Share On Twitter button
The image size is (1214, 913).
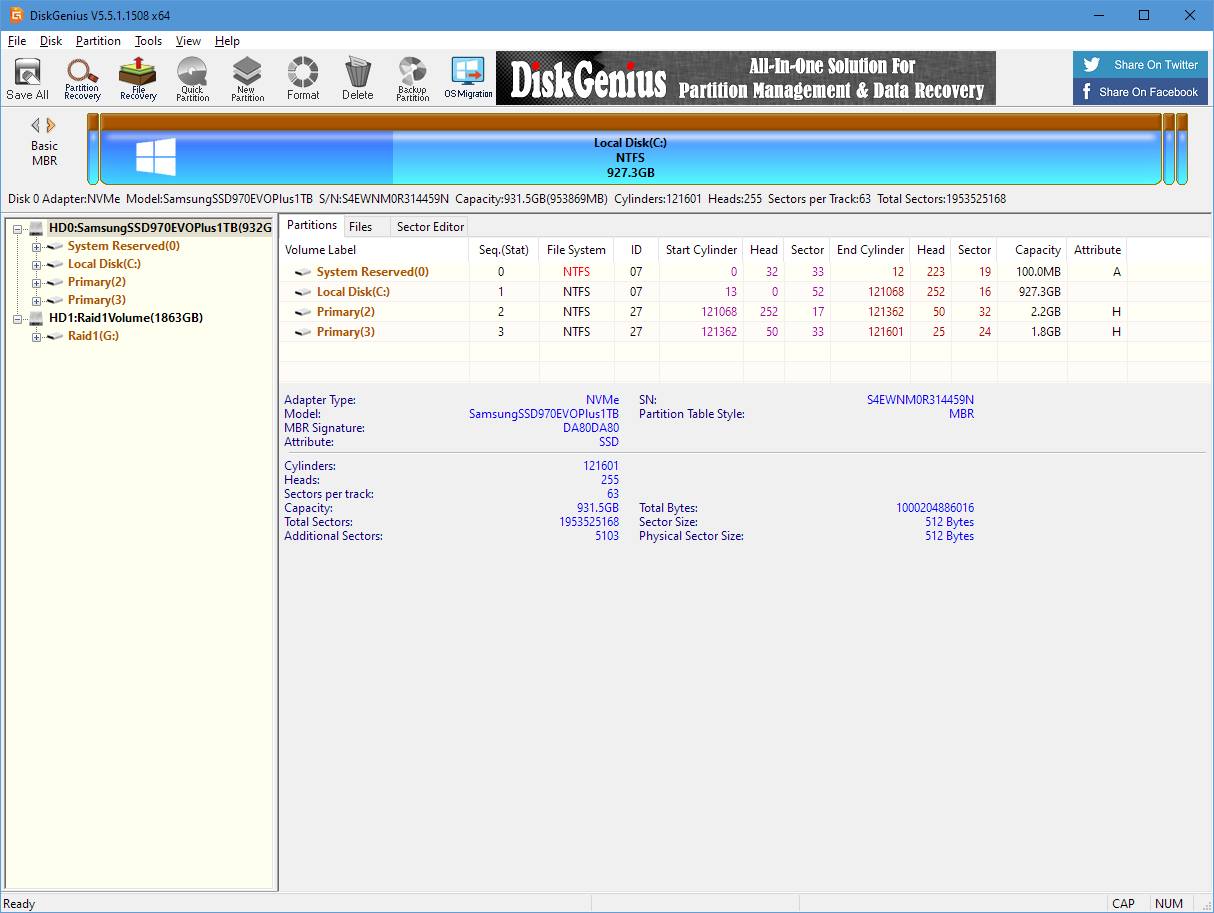(x=1140, y=65)
